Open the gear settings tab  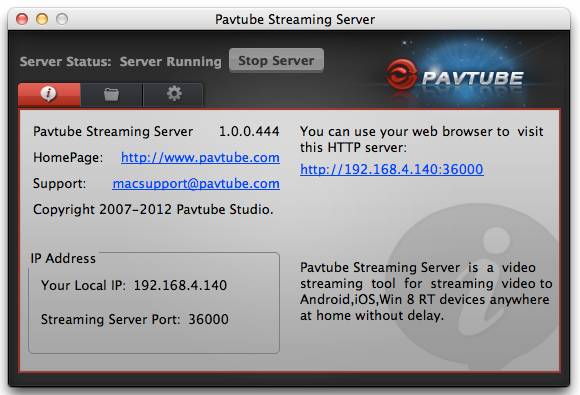(173, 95)
